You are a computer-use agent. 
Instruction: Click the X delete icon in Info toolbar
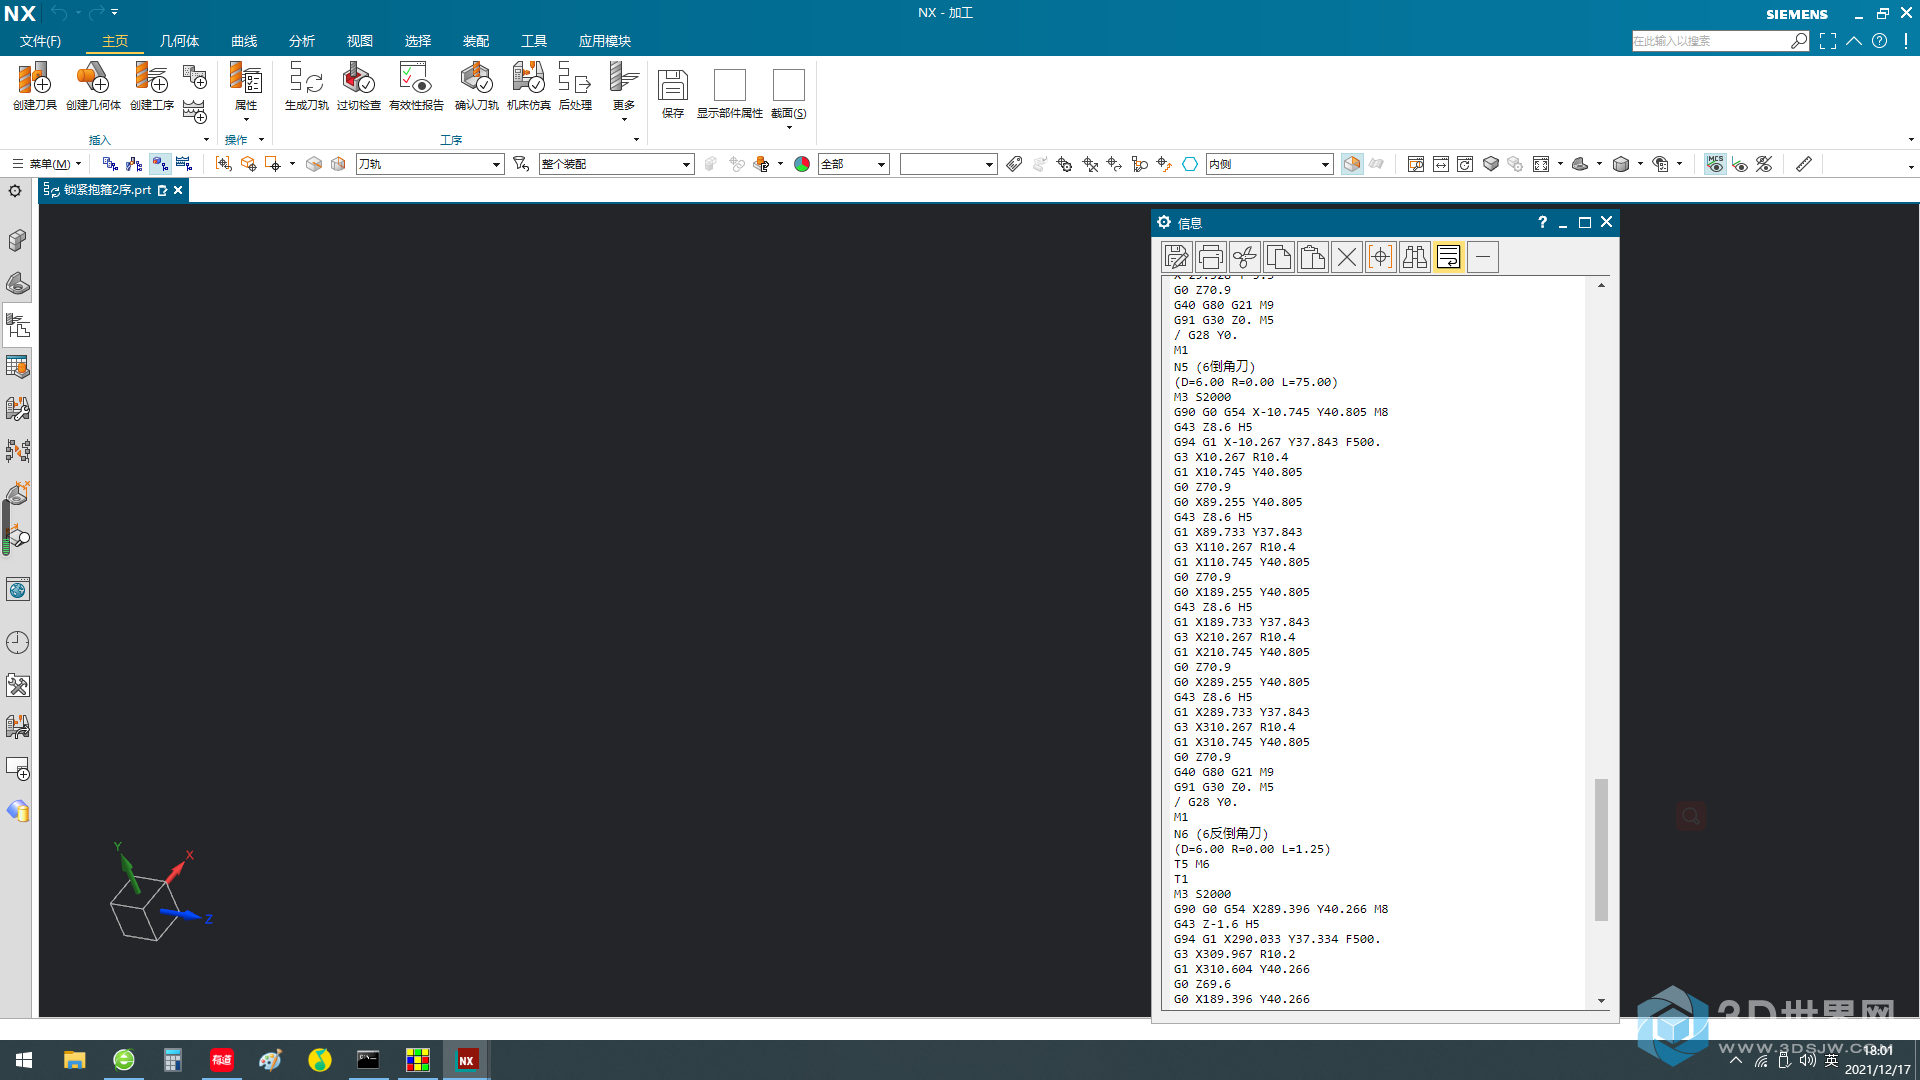tap(1347, 257)
